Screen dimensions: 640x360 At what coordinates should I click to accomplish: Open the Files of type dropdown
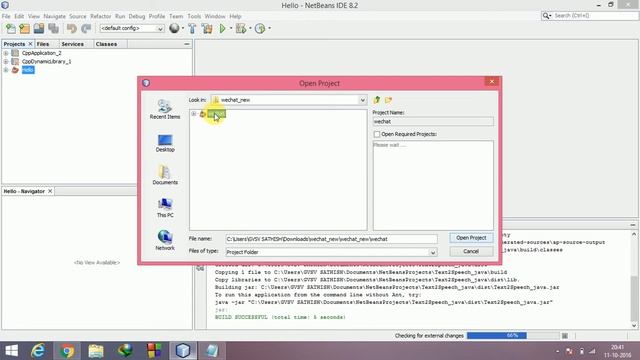click(x=433, y=252)
